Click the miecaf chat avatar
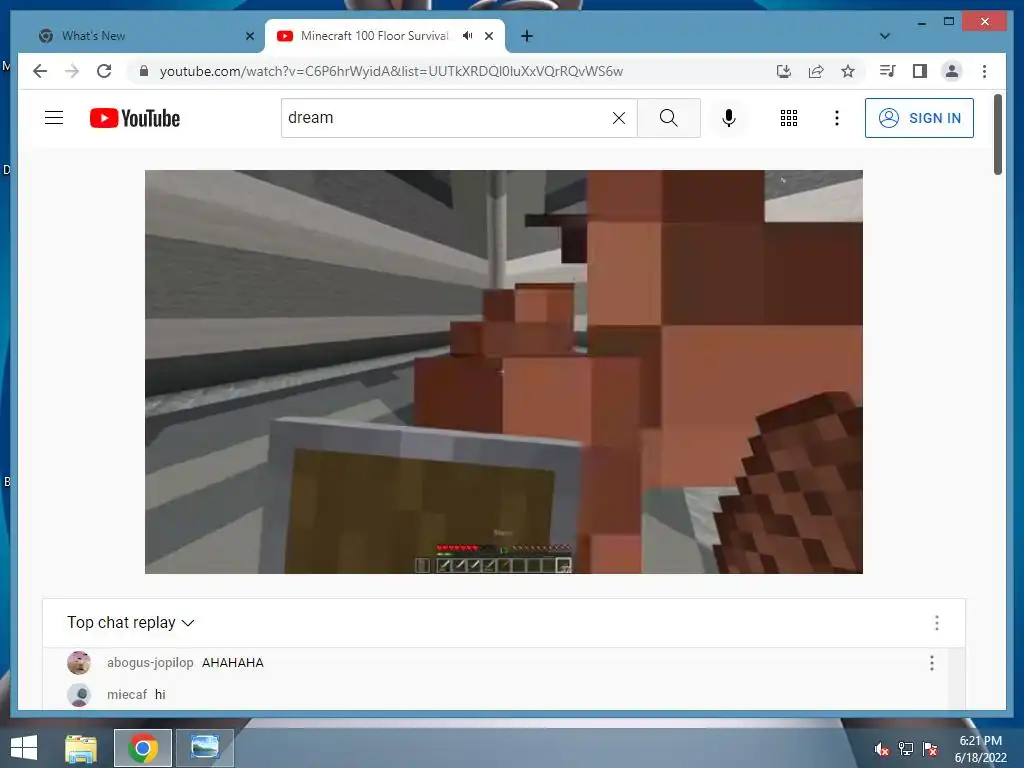This screenshot has width=1024, height=768. point(79,694)
